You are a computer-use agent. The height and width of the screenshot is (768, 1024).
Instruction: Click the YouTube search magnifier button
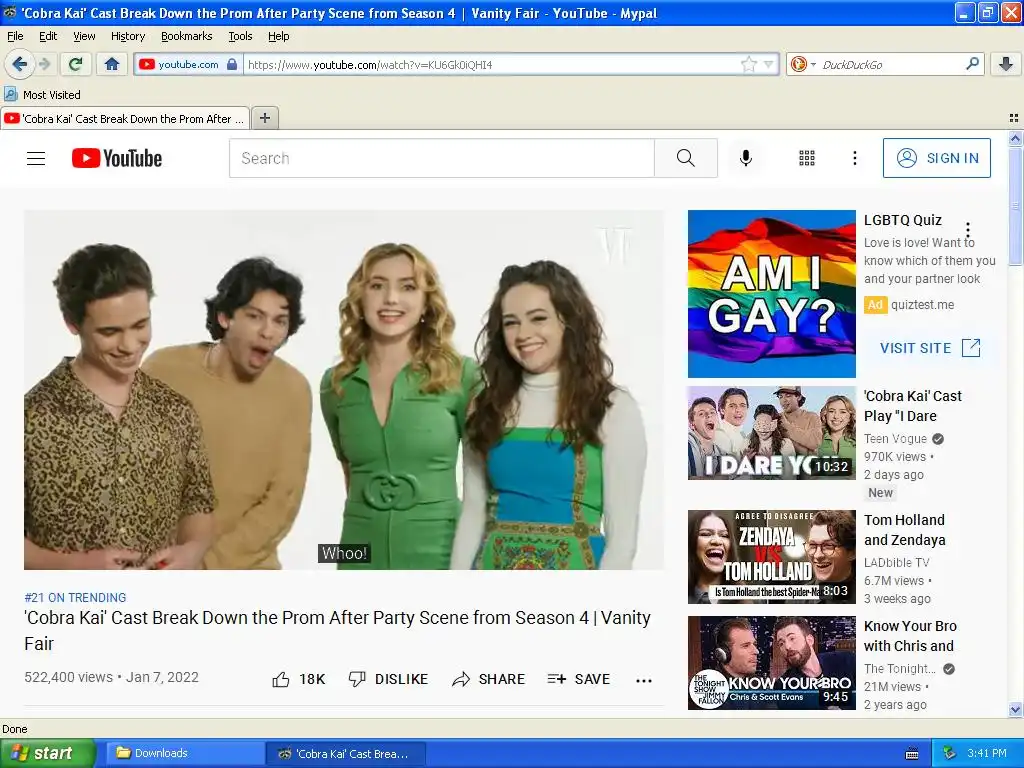[x=686, y=158]
